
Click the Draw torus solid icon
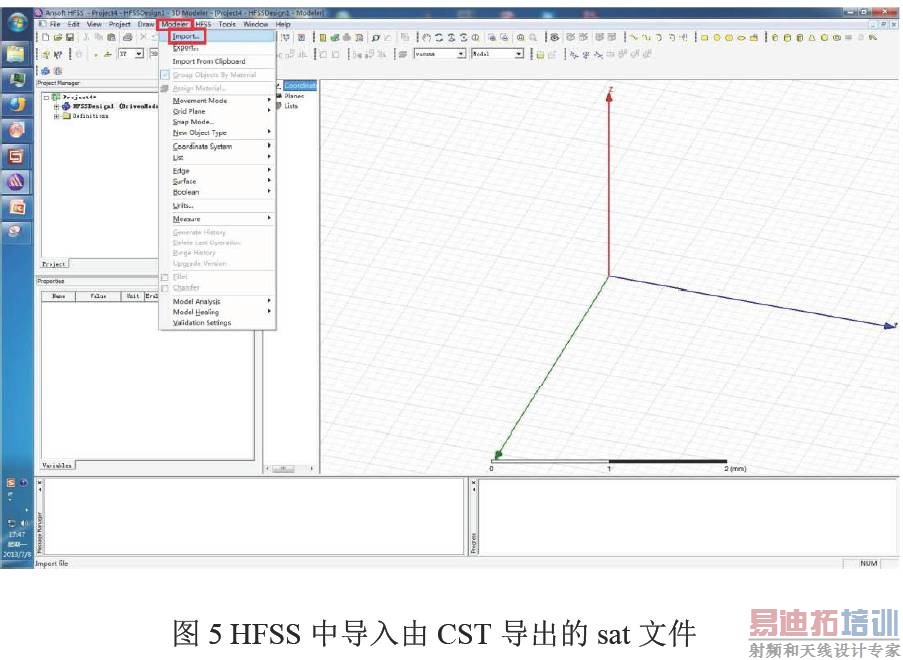pos(837,38)
